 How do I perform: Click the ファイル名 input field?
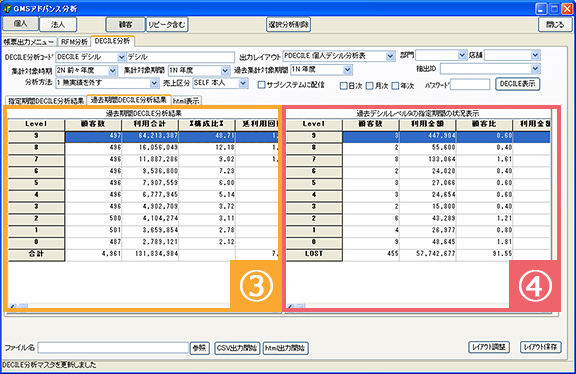[x=113, y=348]
